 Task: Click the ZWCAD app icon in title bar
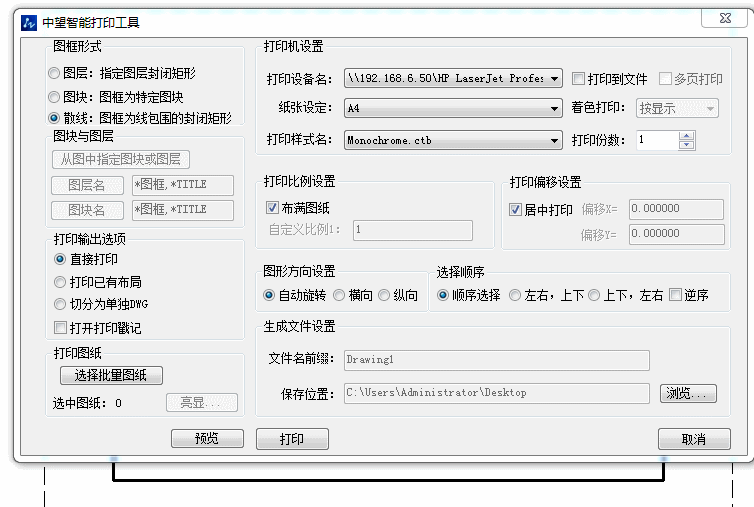point(29,23)
